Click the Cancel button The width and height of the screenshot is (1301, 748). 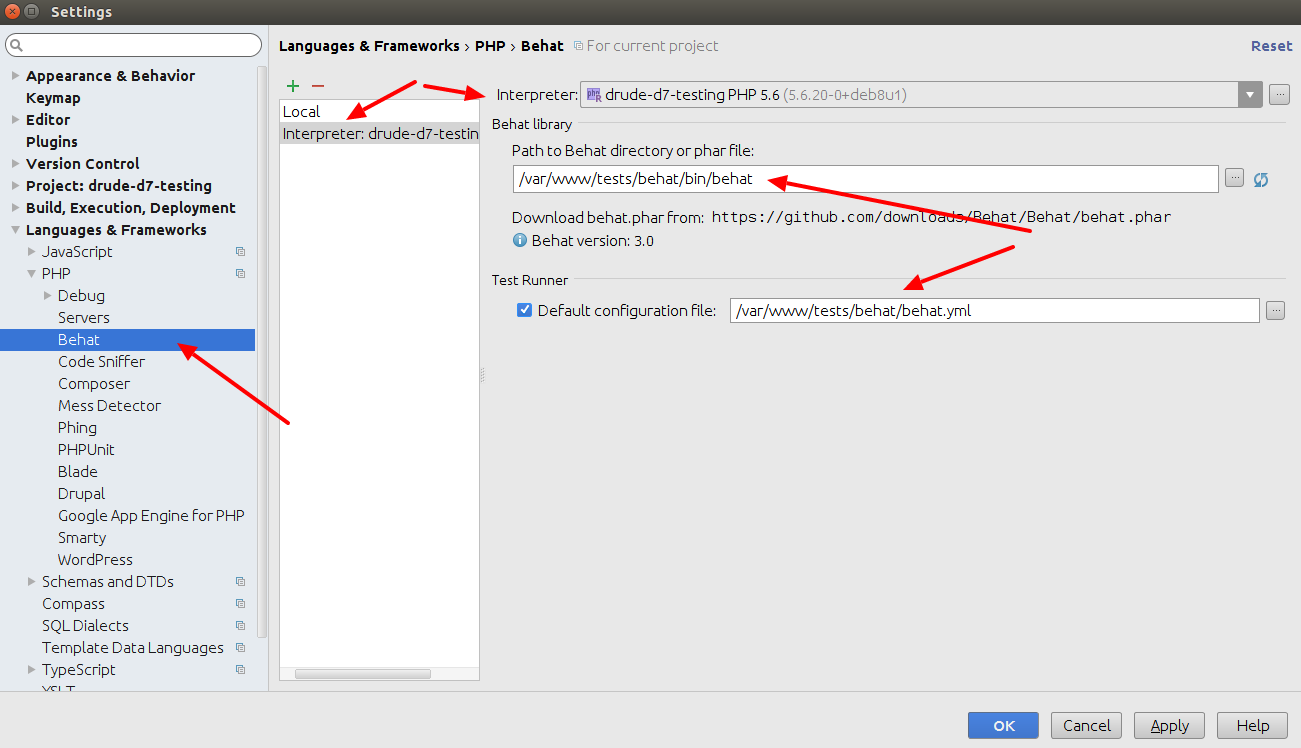click(x=1086, y=726)
